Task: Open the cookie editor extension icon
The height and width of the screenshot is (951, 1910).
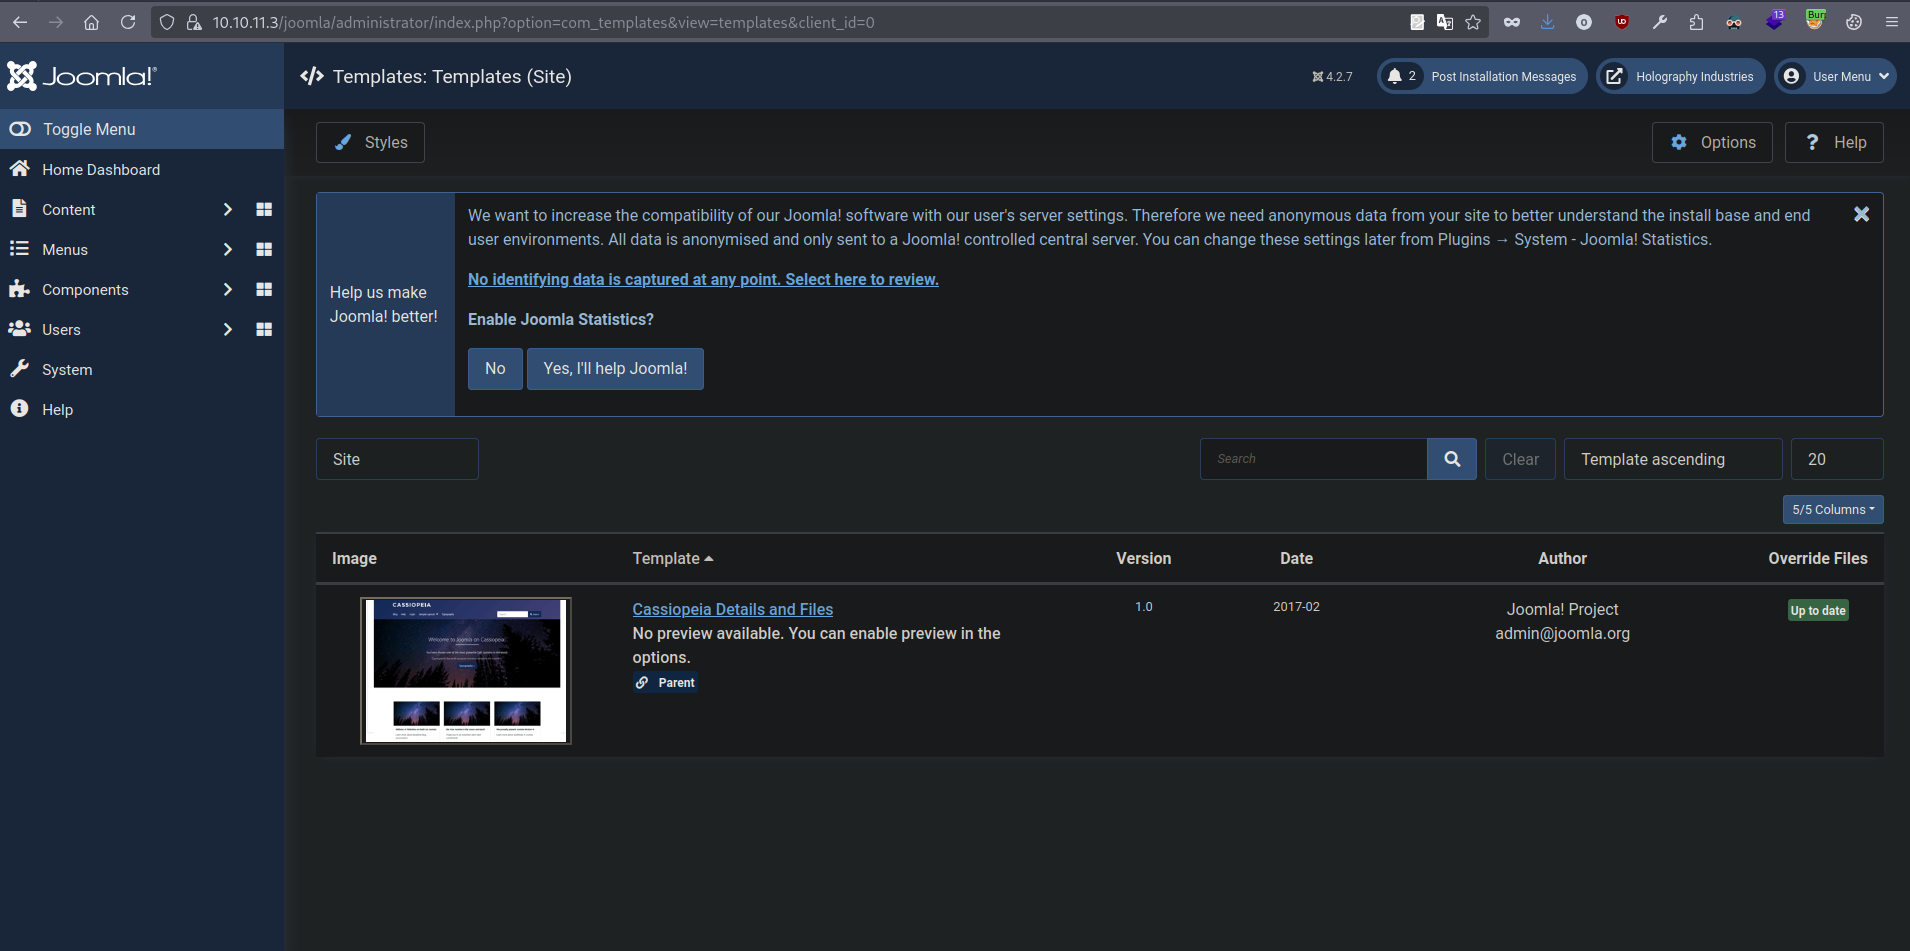Action: coord(1854,22)
